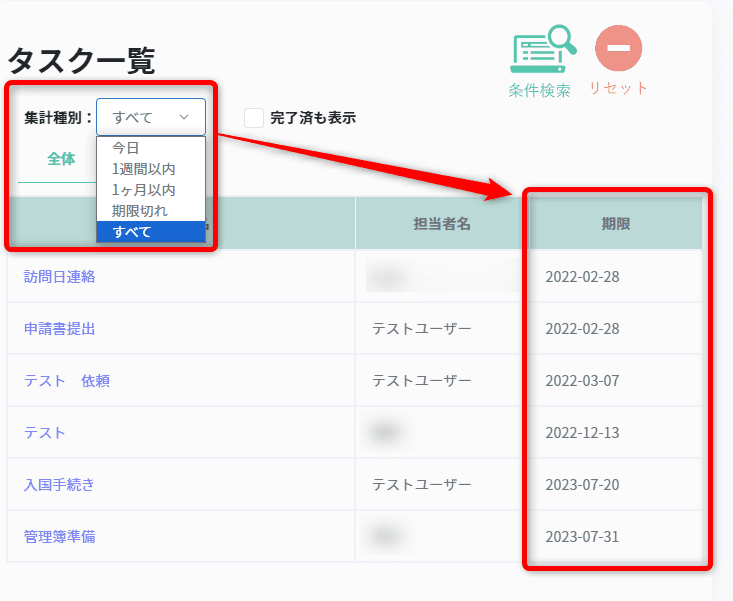Image resolution: width=733 pixels, height=601 pixels.
Task: Click the 担当者名 column header
Action: pyautogui.click(x=442, y=224)
